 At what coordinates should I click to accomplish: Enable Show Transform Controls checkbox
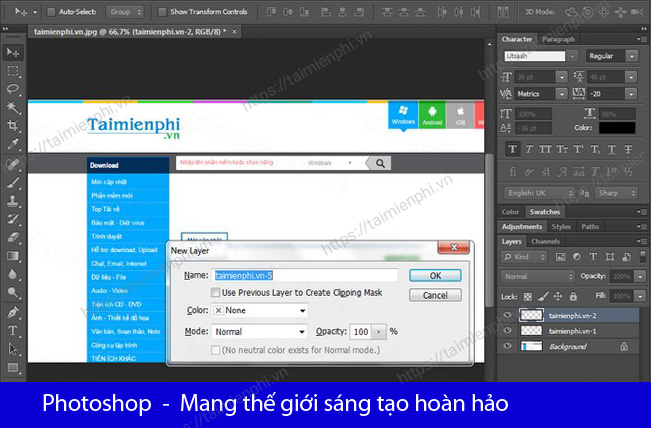point(162,12)
